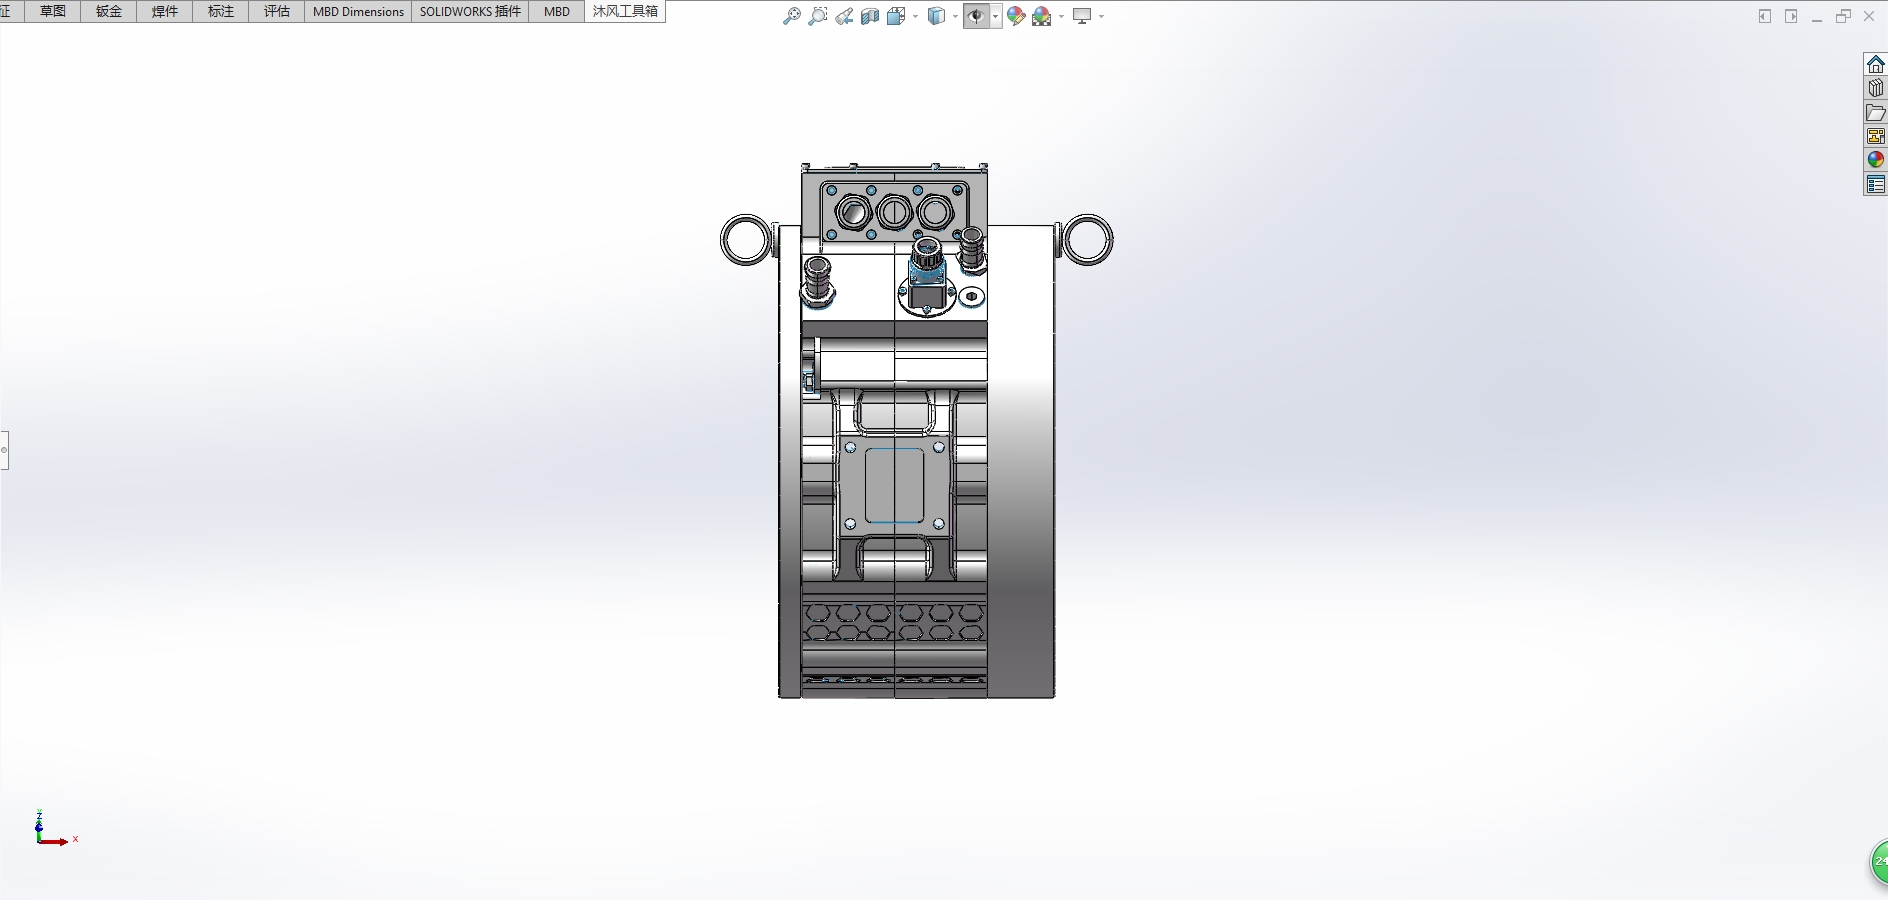Expand the Hide/Show Items dropdown arrow
The height and width of the screenshot is (900, 1888).
pos(996,16)
